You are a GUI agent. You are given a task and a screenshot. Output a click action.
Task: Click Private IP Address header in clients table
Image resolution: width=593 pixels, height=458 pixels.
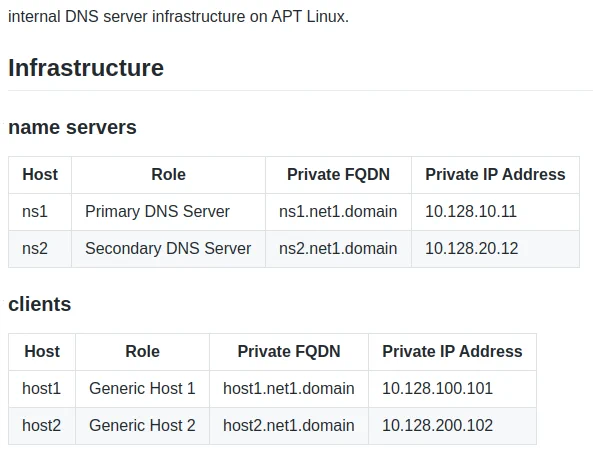tap(452, 352)
